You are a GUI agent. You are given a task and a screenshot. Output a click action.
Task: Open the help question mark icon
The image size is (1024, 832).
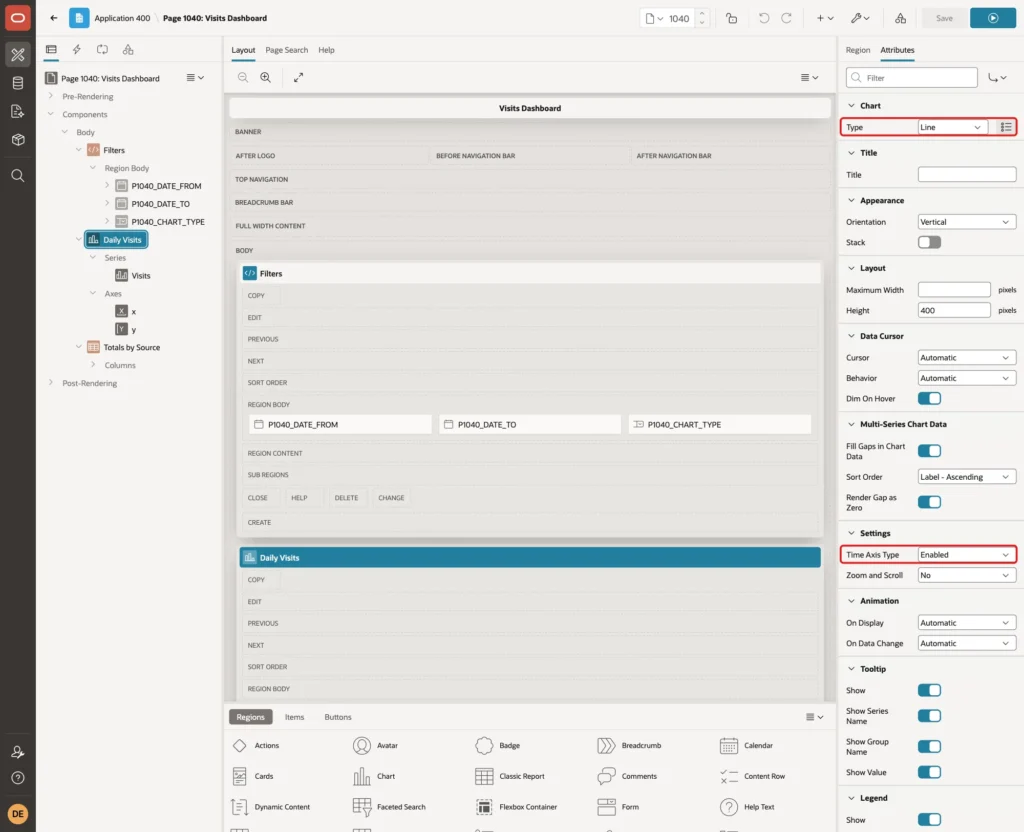tap(18, 778)
